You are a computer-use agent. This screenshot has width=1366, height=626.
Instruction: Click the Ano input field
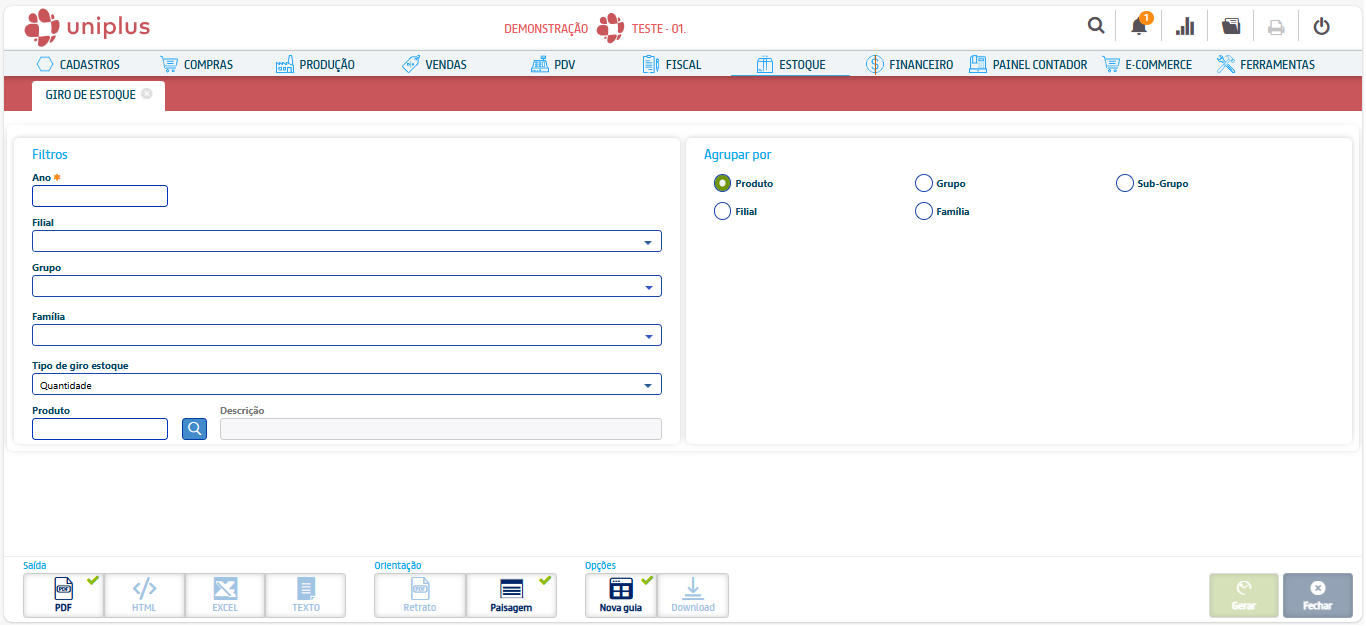pos(100,196)
